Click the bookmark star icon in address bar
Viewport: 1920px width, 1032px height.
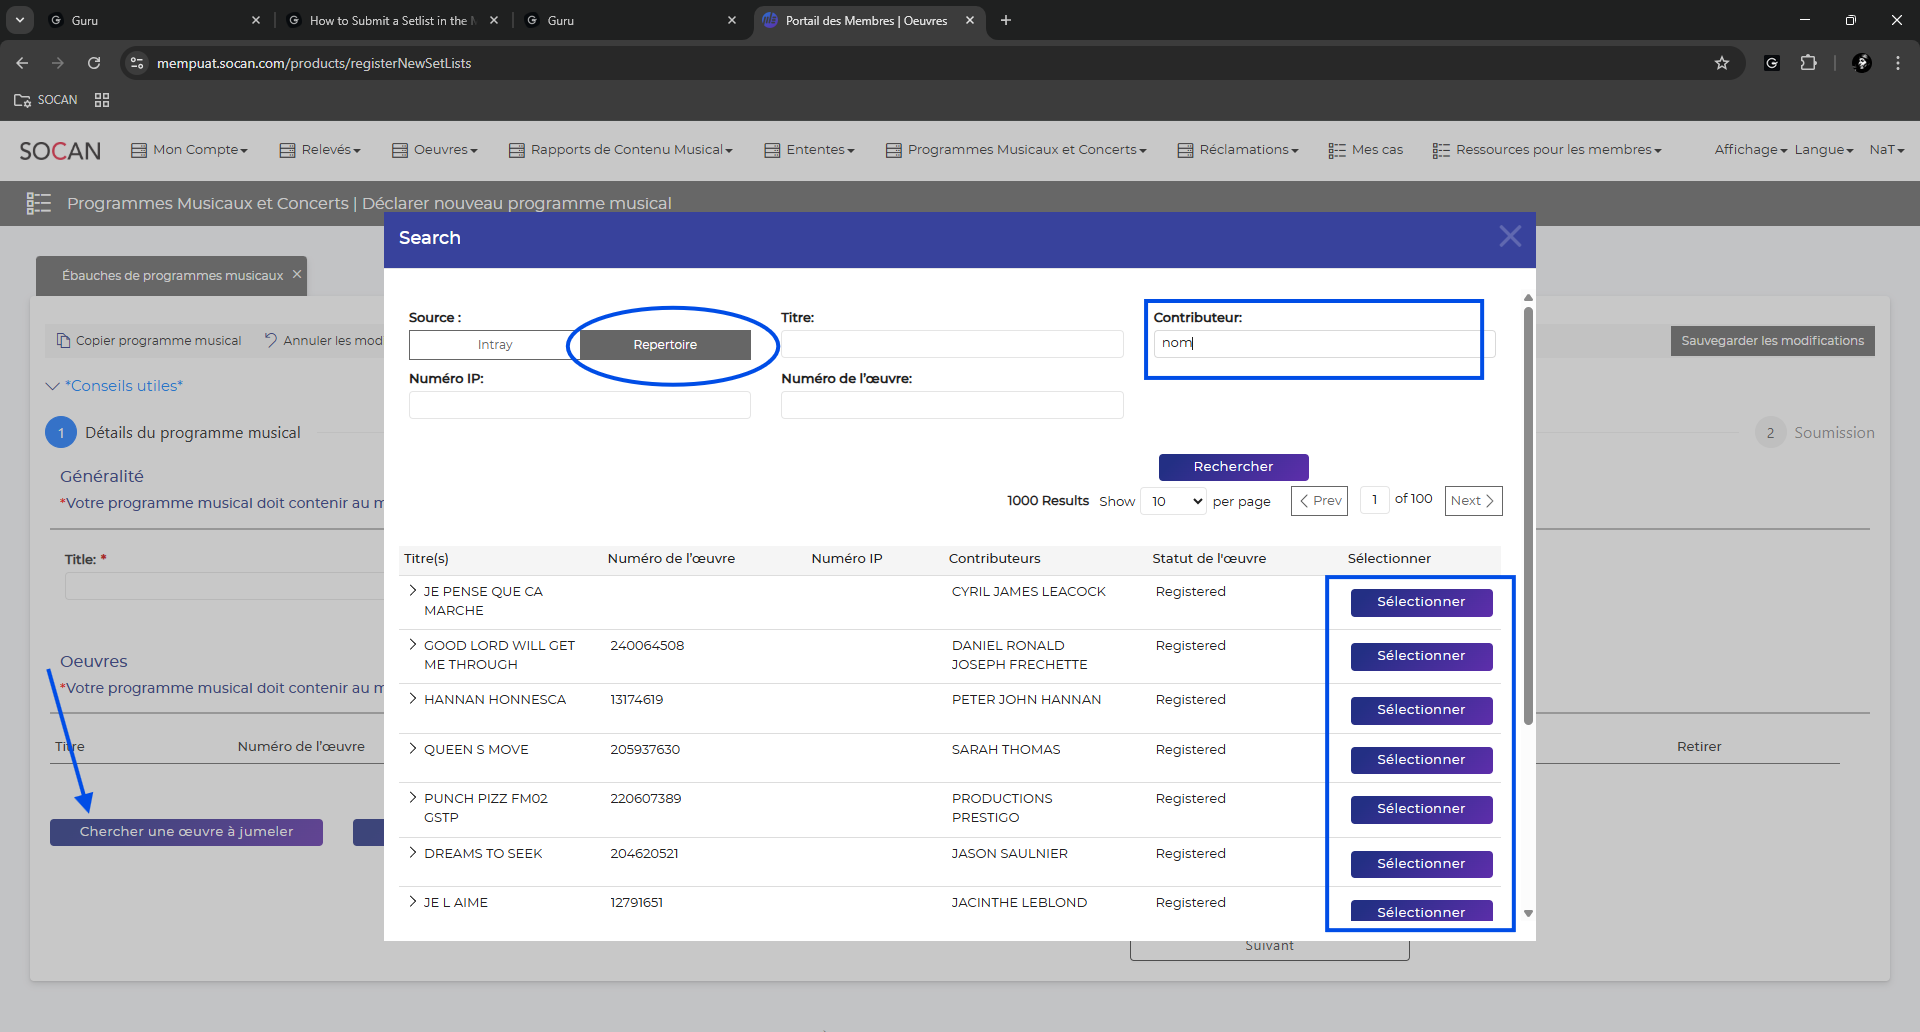point(1721,63)
